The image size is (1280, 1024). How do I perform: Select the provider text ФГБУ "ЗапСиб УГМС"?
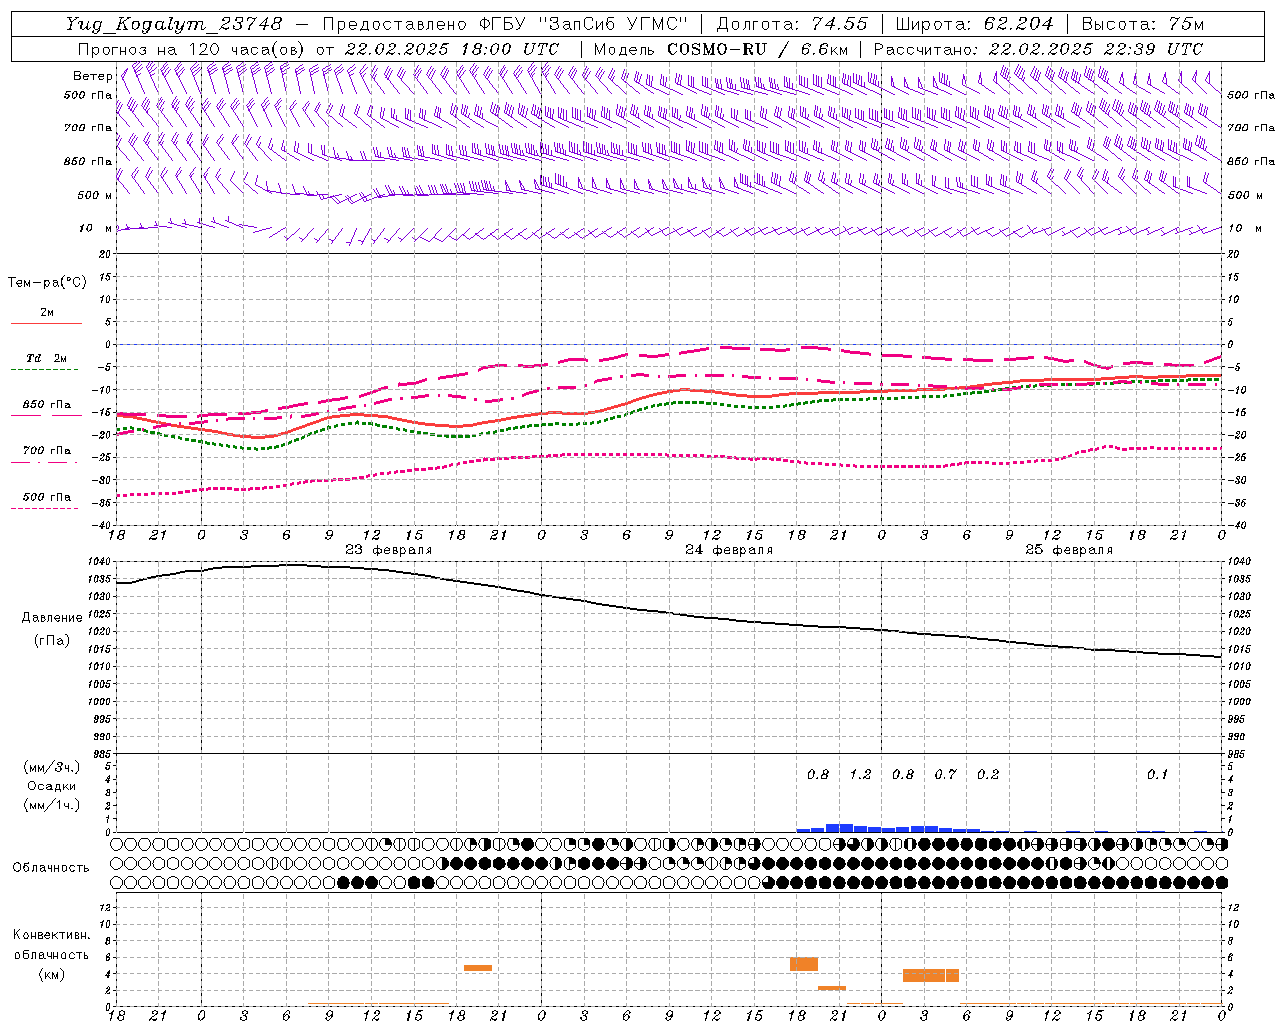click(582, 24)
